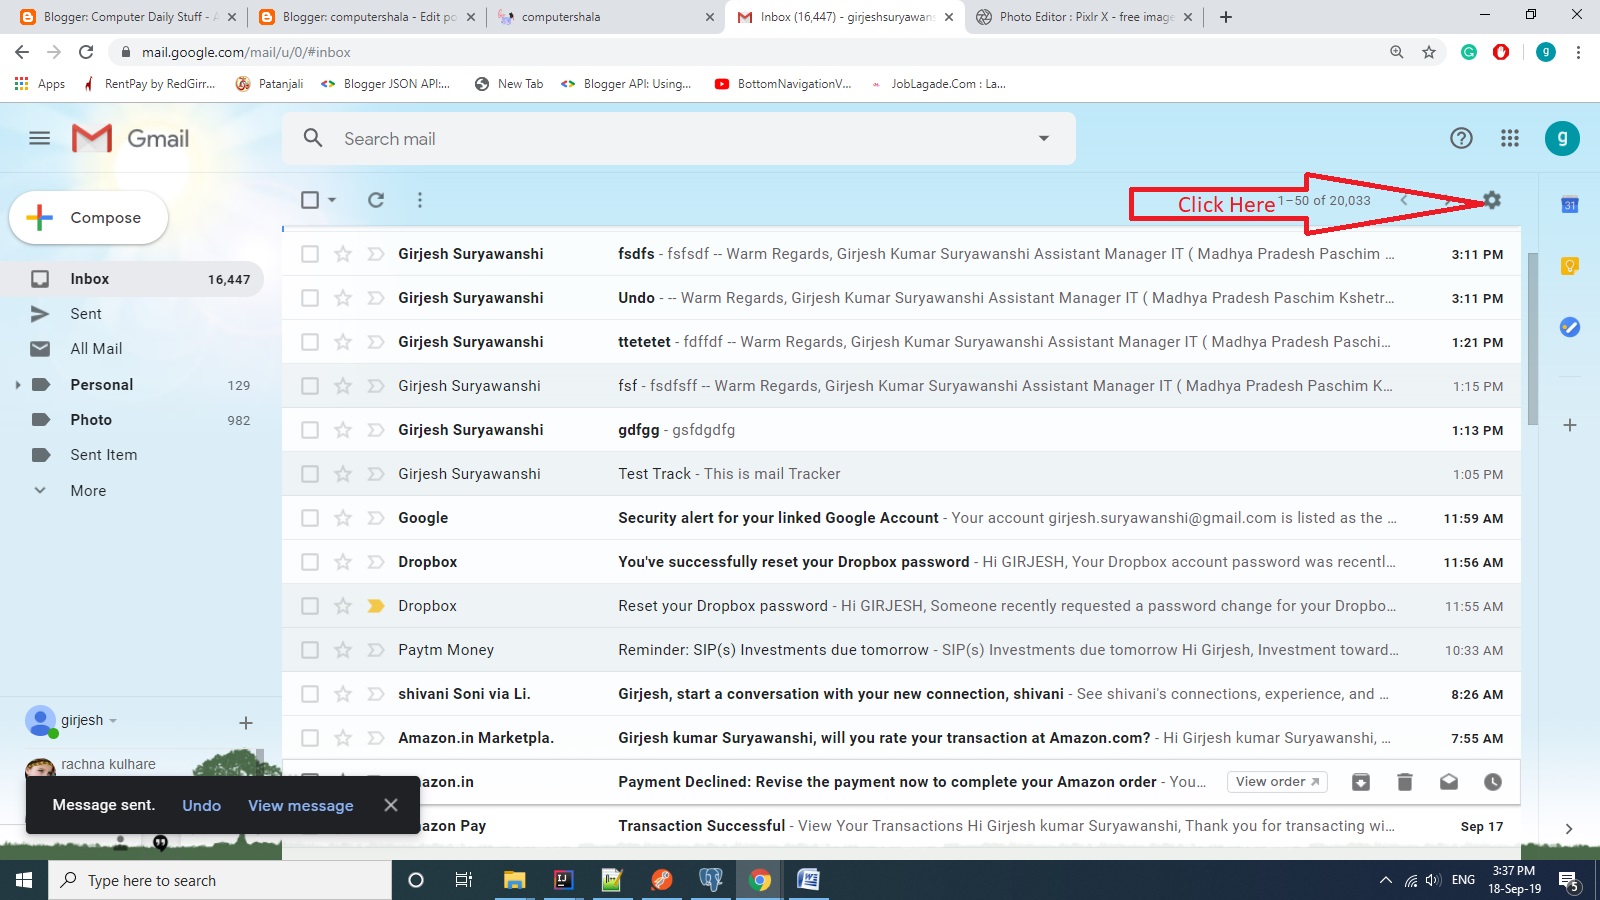Start a new Hangouts conversation plus icon

pos(246,722)
